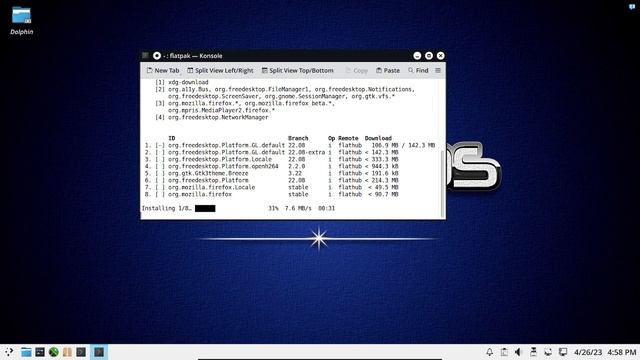Click the Paste toolbar button
The width and height of the screenshot is (640, 360).
tap(388, 71)
